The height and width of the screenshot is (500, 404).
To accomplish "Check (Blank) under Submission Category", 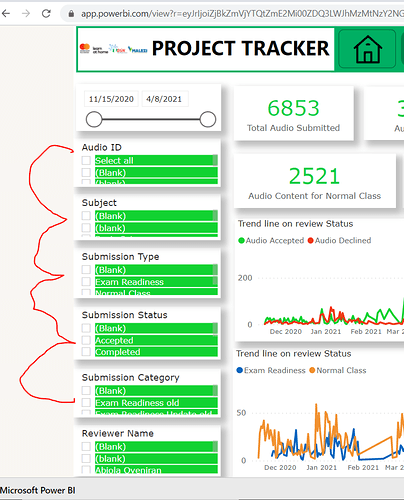I will tap(86, 390).
